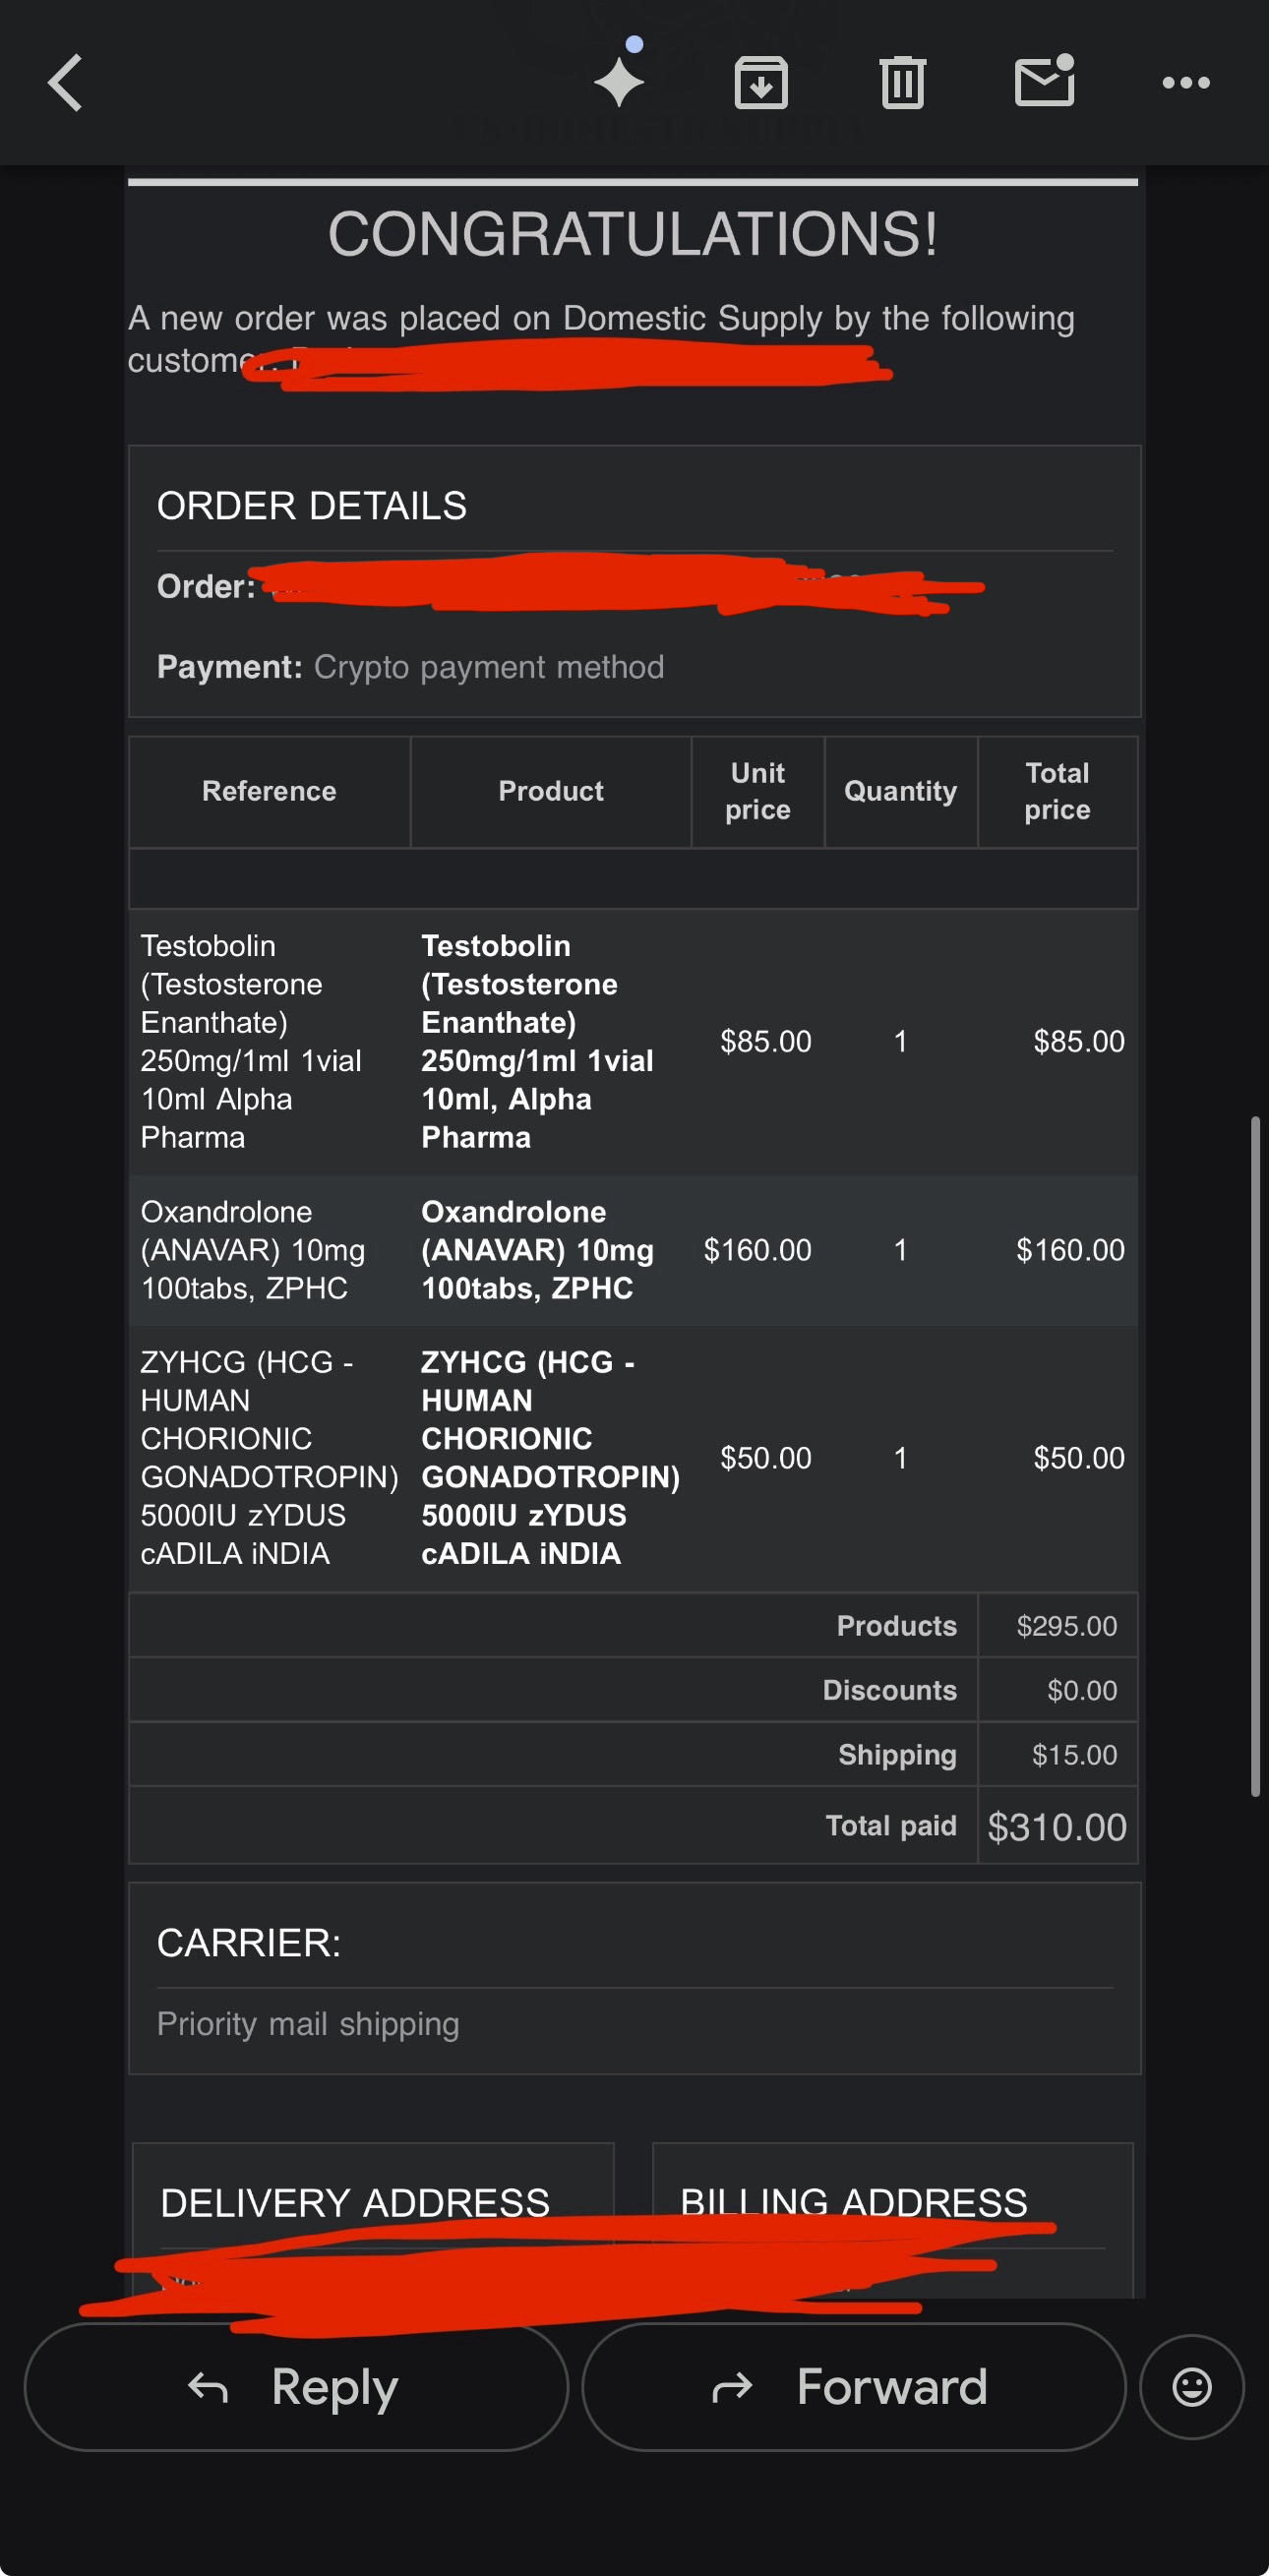Image resolution: width=1269 pixels, height=2576 pixels.
Task: Archive this email with the box icon
Action: (761, 83)
